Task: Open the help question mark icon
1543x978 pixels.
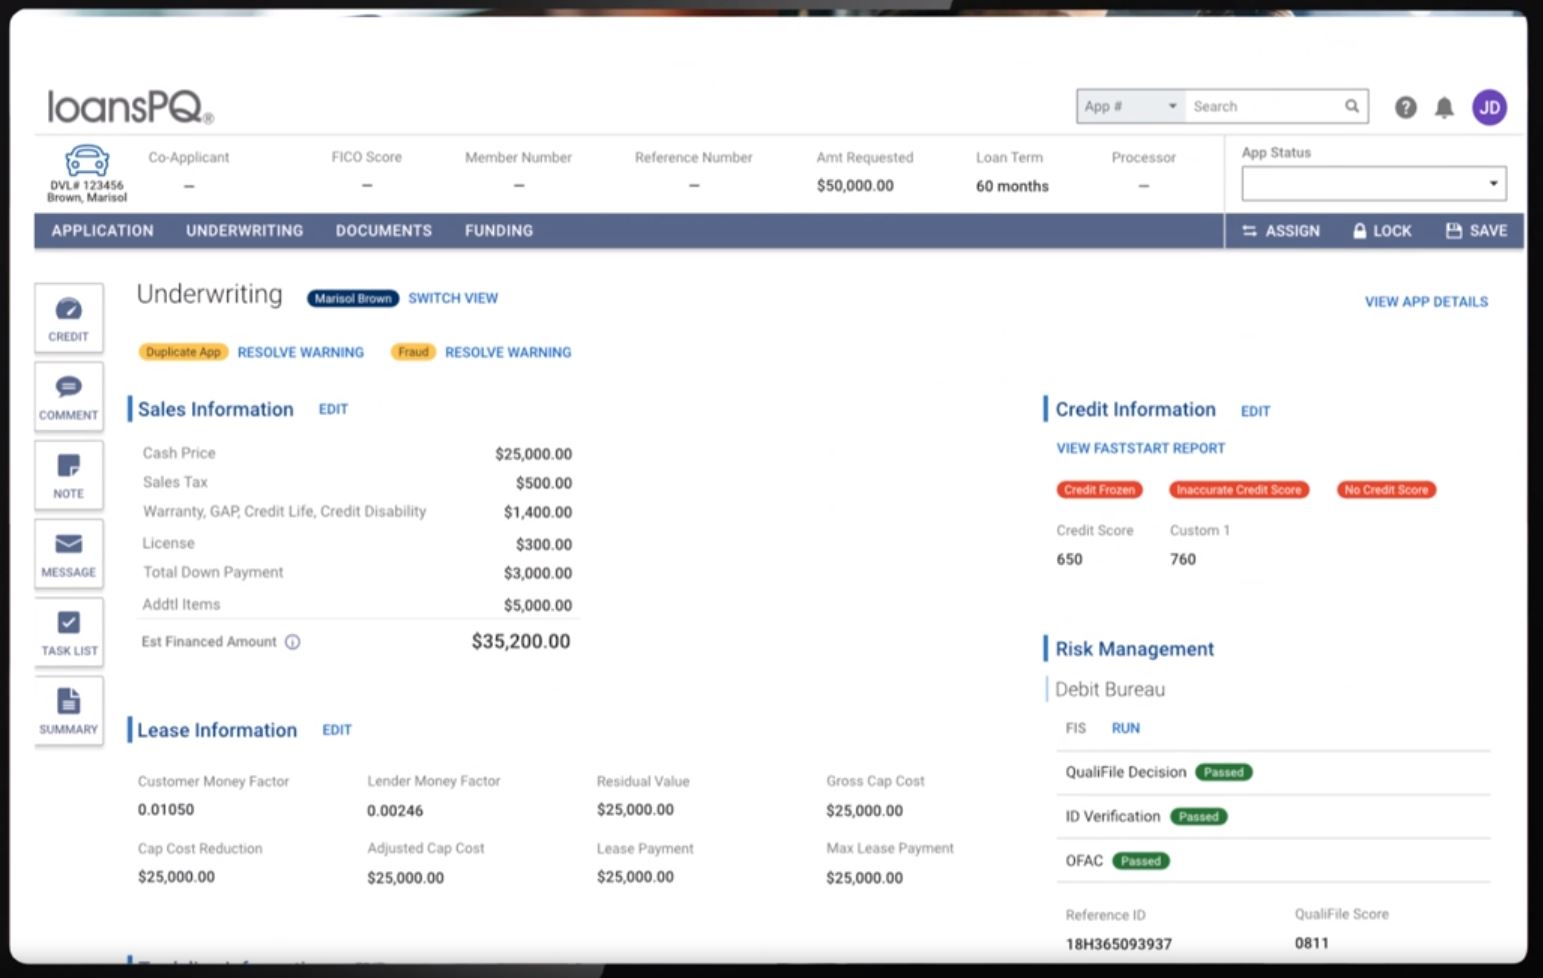Action: click(x=1405, y=106)
